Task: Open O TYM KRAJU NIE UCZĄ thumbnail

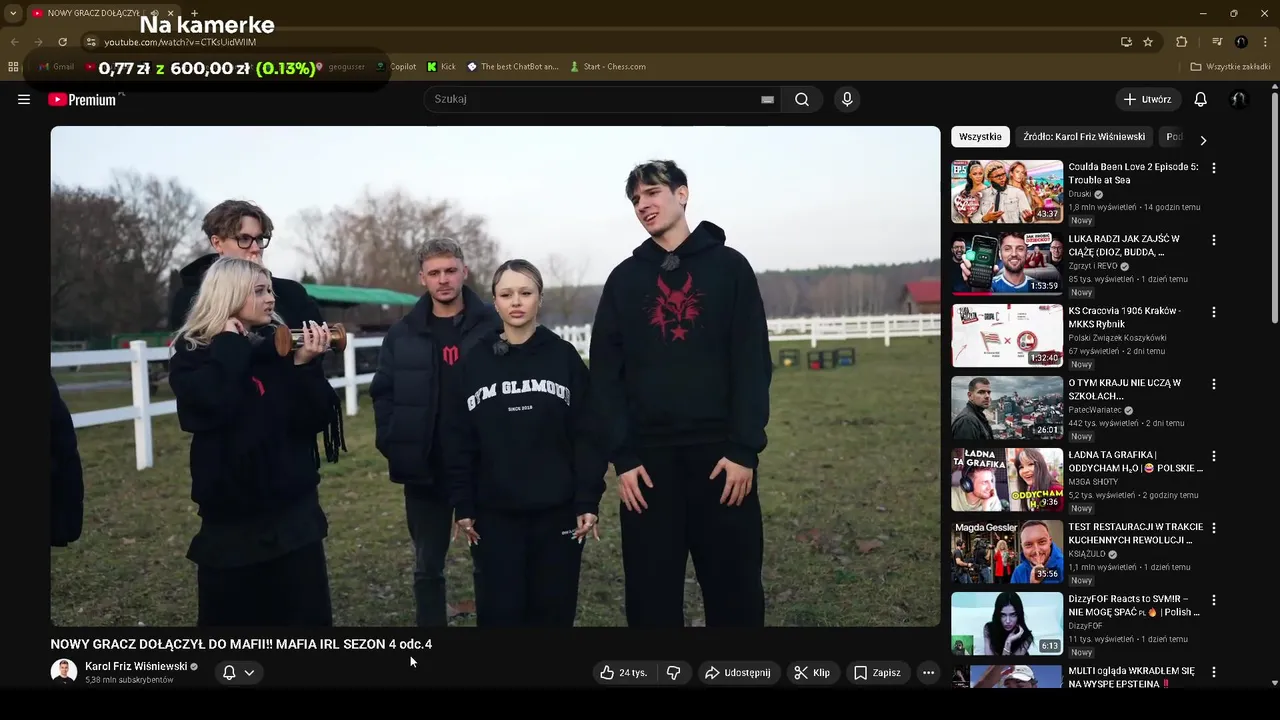Action: [x=1007, y=407]
